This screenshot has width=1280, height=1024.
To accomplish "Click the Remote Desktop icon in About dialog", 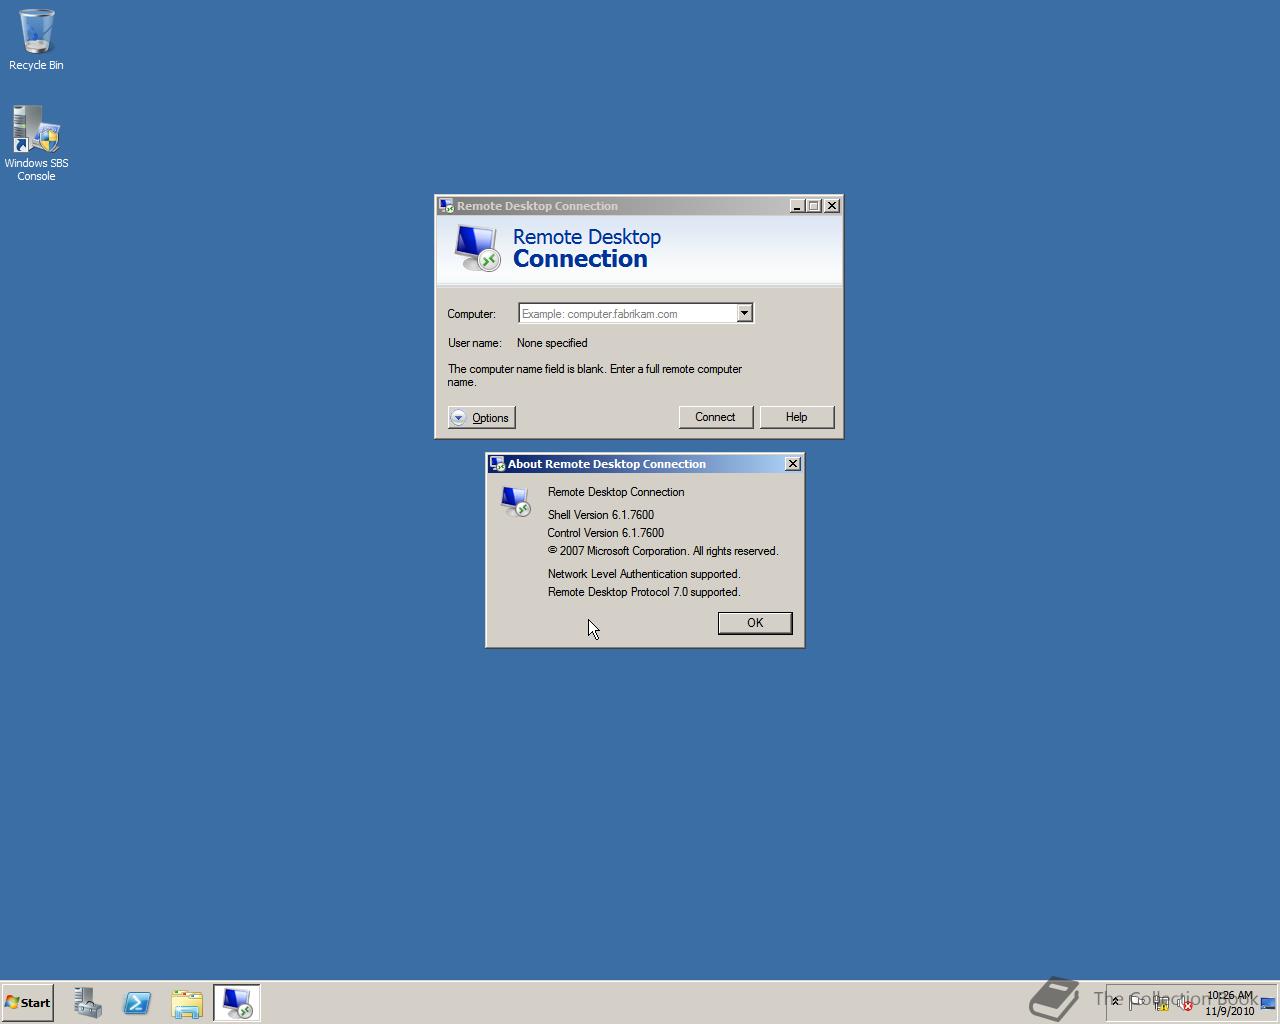I will pyautogui.click(x=516, y=501).
